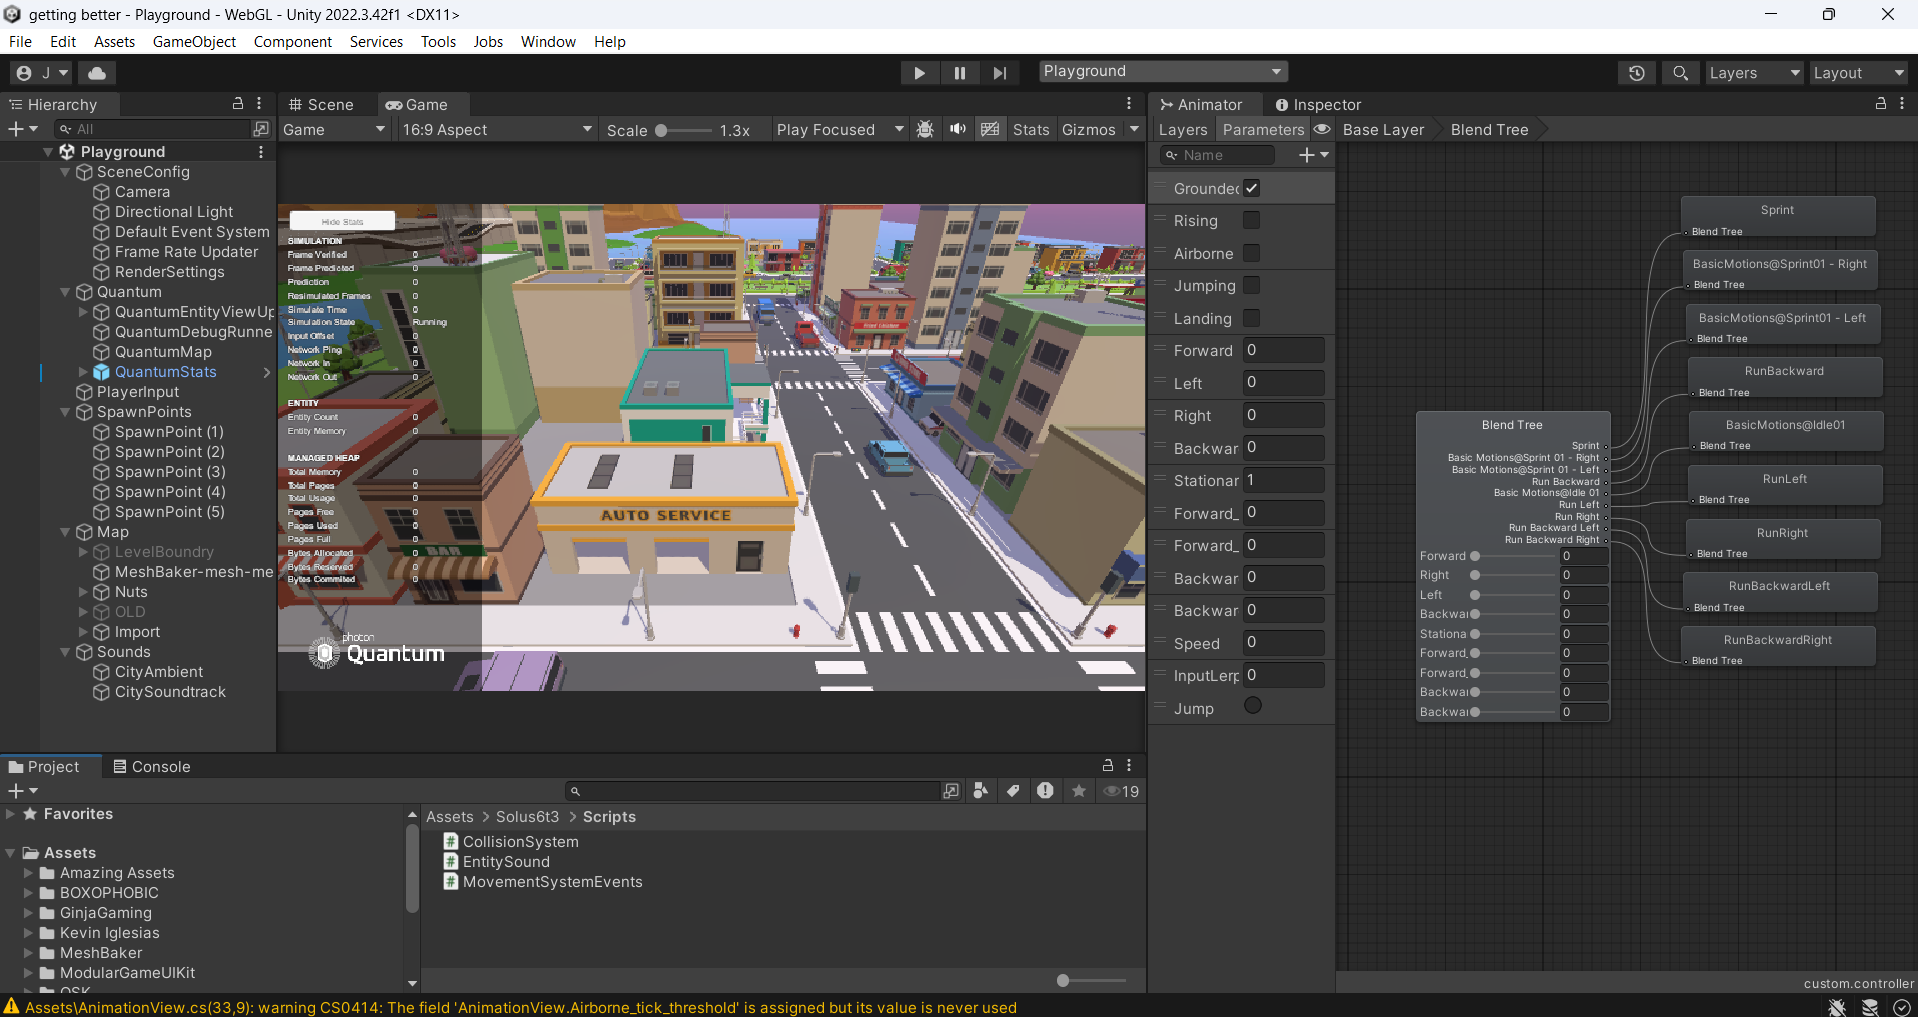Click the global search magnifier icon
Screen dimensions: 1918x1017
click(1680, 73)
